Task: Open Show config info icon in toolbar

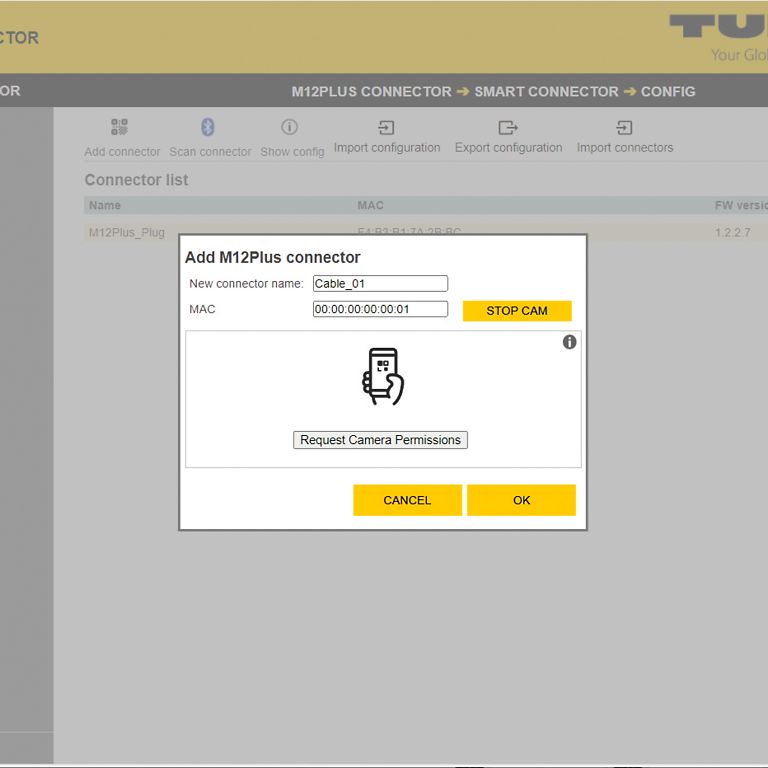Action: pyautogui.click(x=290, y=127)
